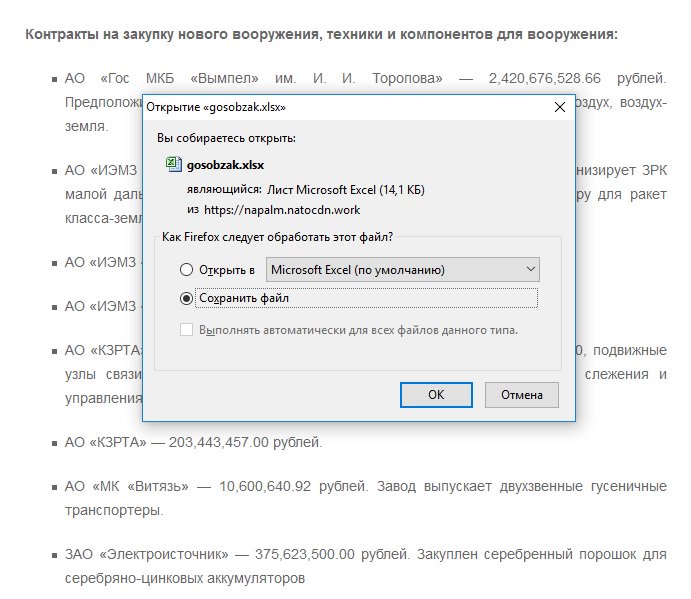The height and width of the screenshot is (599, 691).
Task: Click dialog title 'Открытие «gosobzak.xlsx»'
Action: 216,107
